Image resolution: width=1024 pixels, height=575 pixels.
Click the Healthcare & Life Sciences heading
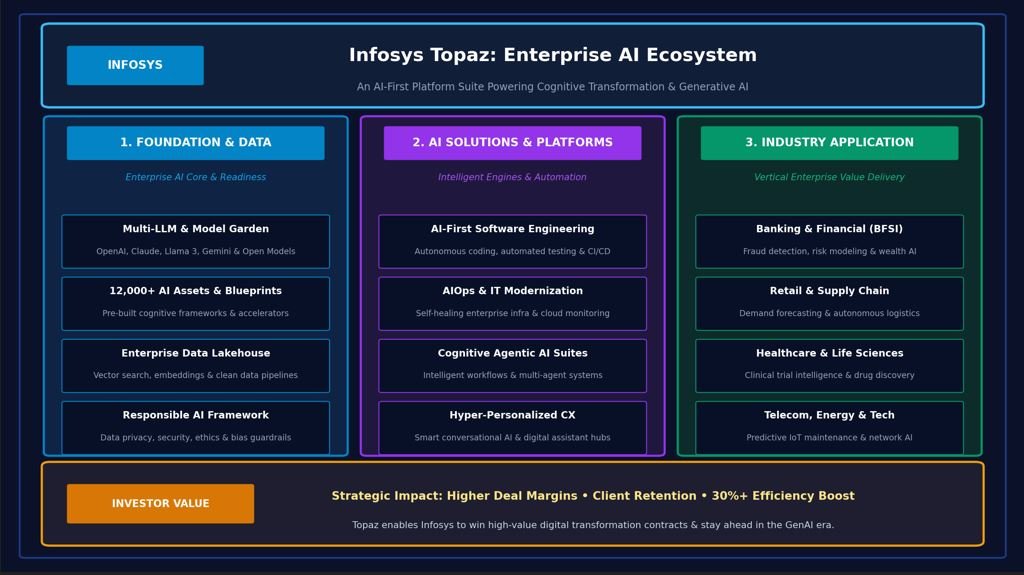click(829, 353)
